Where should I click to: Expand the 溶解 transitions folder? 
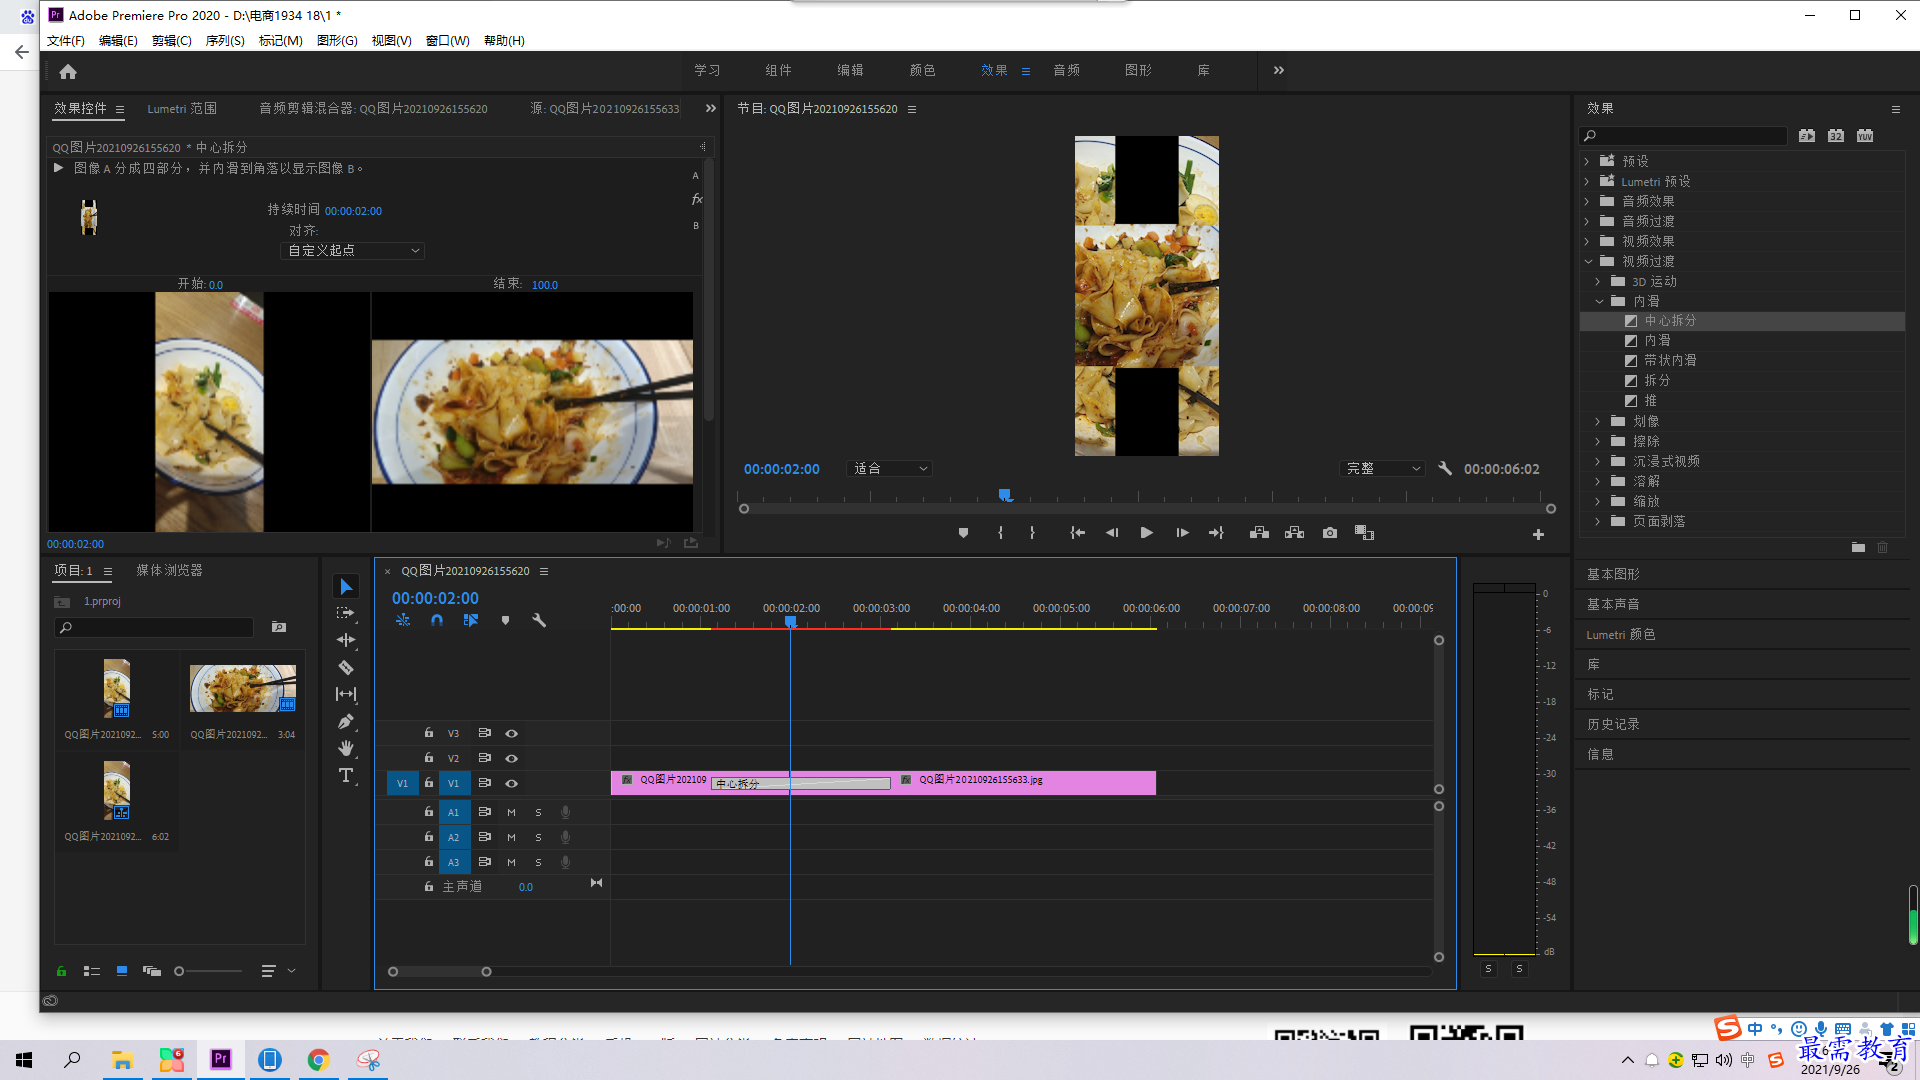tap(1598, 481)
